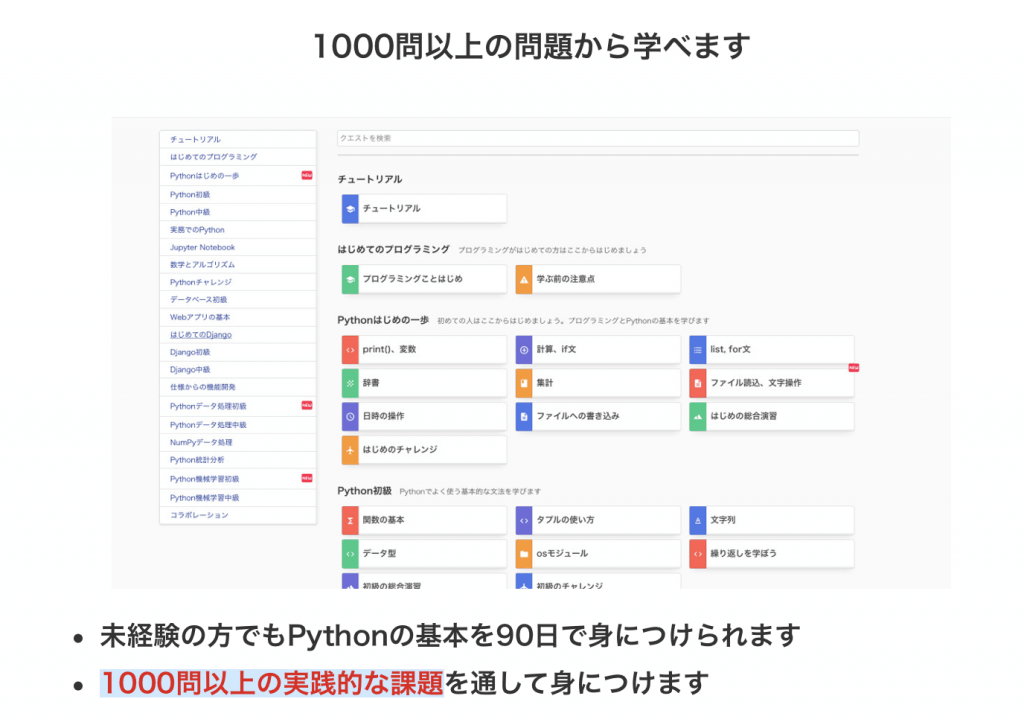The height and width of the screenshot is (725, 1024).
Task: Open コラボレーション in the sidebar list
Action: coord(199,515)
